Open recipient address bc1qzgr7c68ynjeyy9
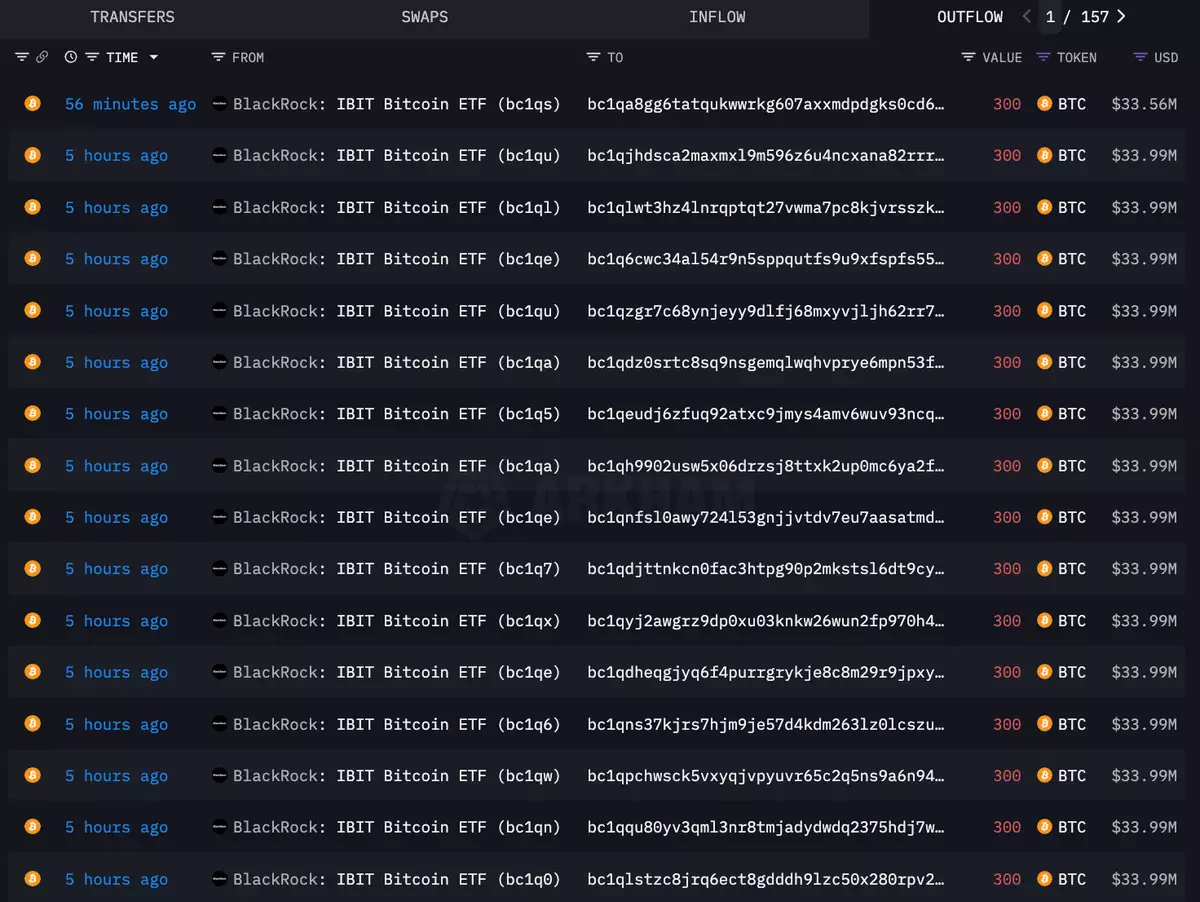Screen dimensions: 1200x902 (x=766, y=310)
